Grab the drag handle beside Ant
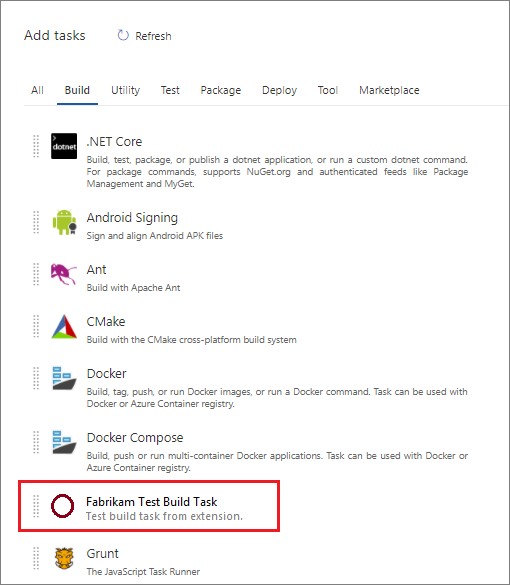 coord(36,274)
